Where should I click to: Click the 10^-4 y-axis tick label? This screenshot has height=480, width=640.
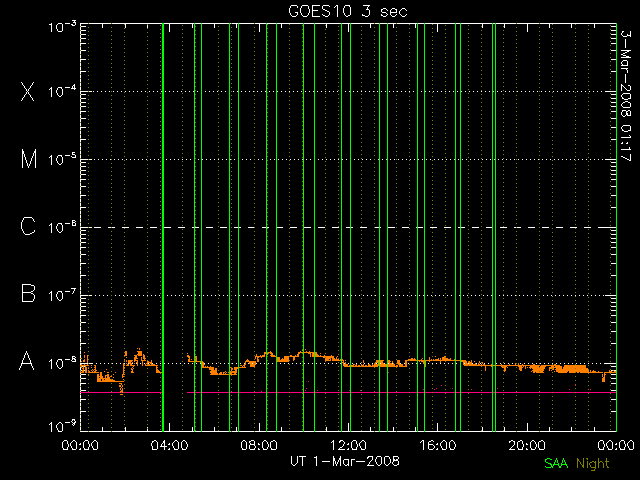pos(62,91)
